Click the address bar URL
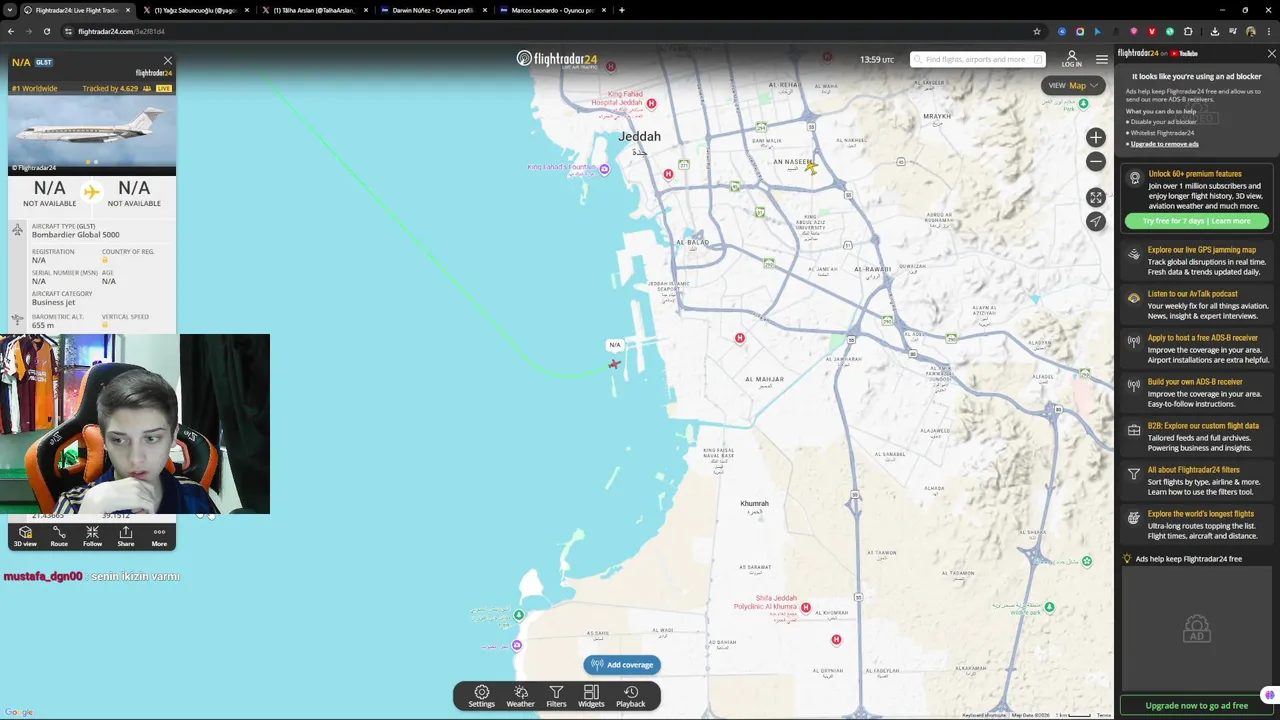This screenshot has width=1280, height=720. [121, 31]
